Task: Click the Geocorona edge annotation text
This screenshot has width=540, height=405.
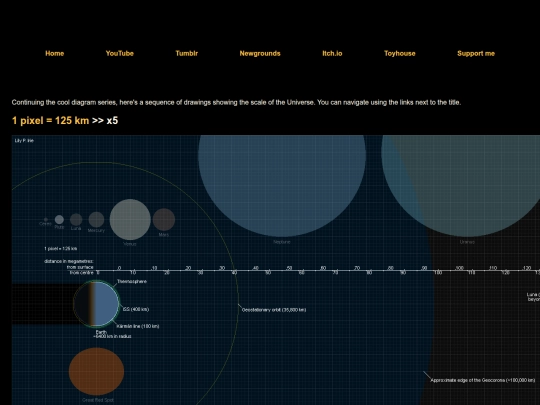Action: 483,380
